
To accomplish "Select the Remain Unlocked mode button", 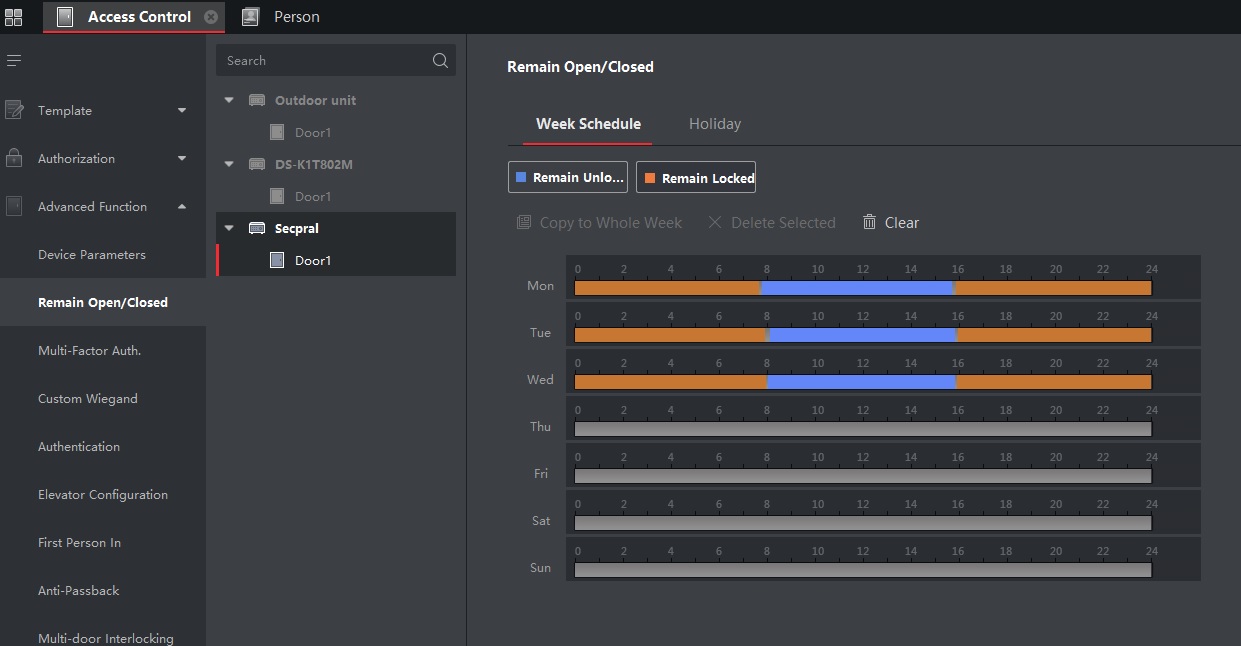I will [568, 178].
